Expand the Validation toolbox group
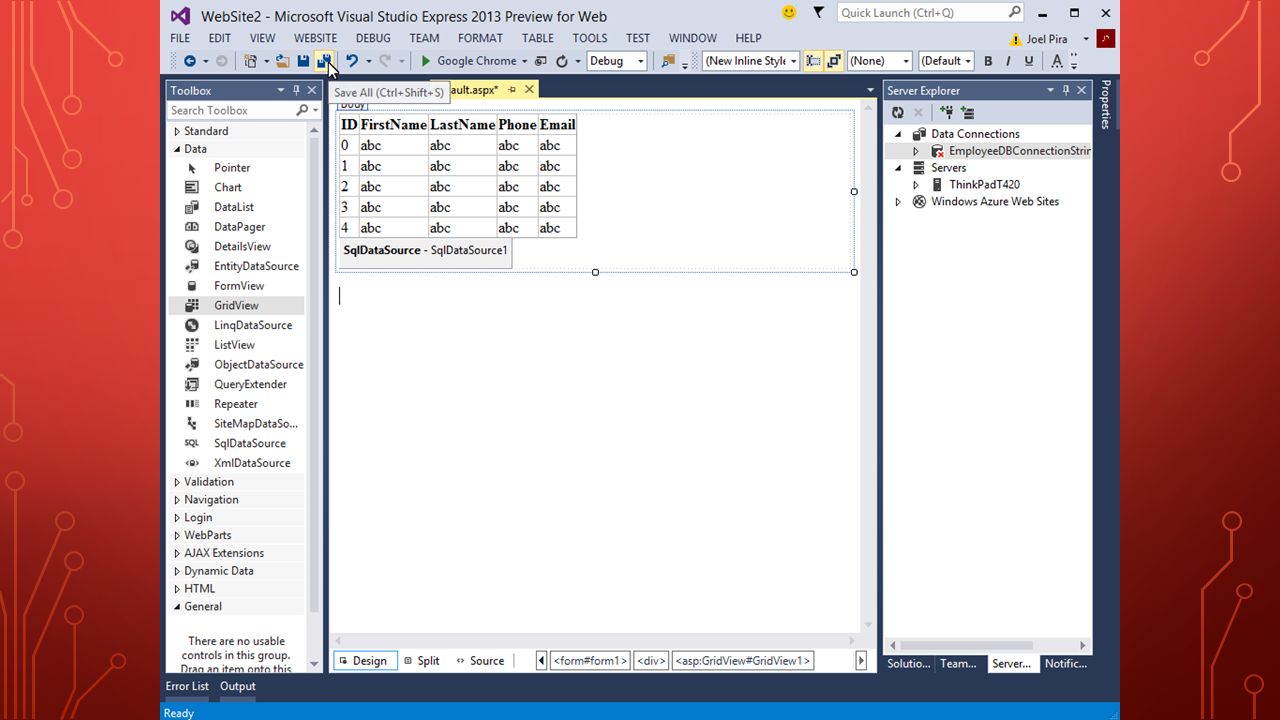 pyautogui.click(x=177, y=482)
